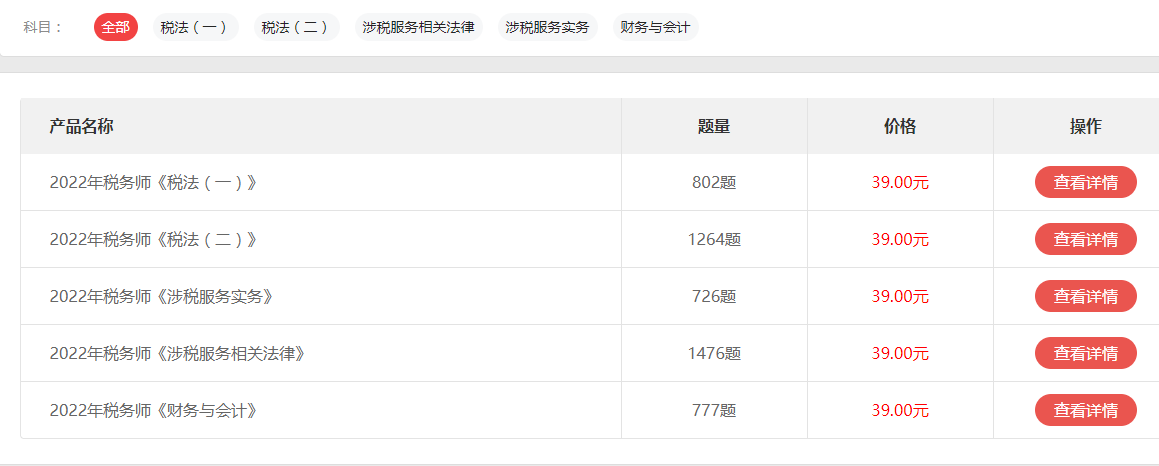Click the 题量 column header

(x=714, y=126)
